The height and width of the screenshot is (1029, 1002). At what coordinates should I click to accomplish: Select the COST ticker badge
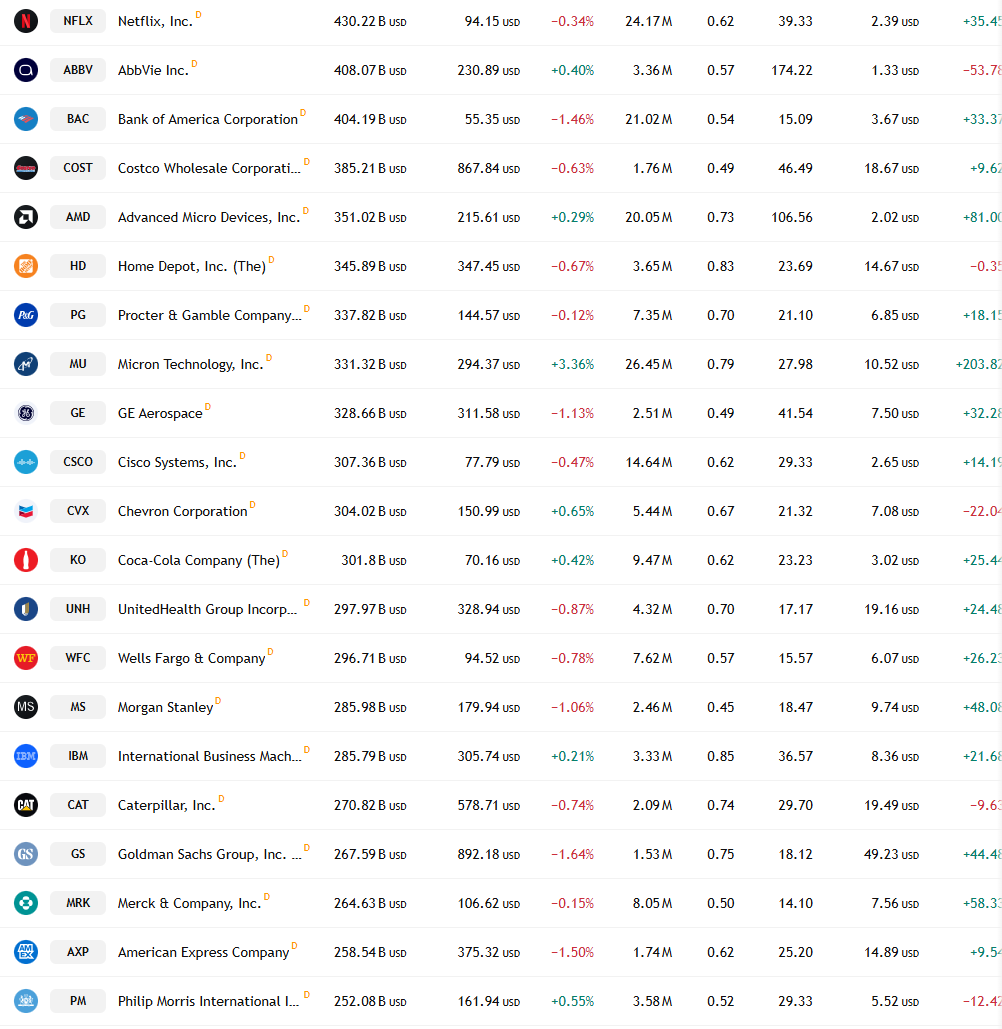78,168
